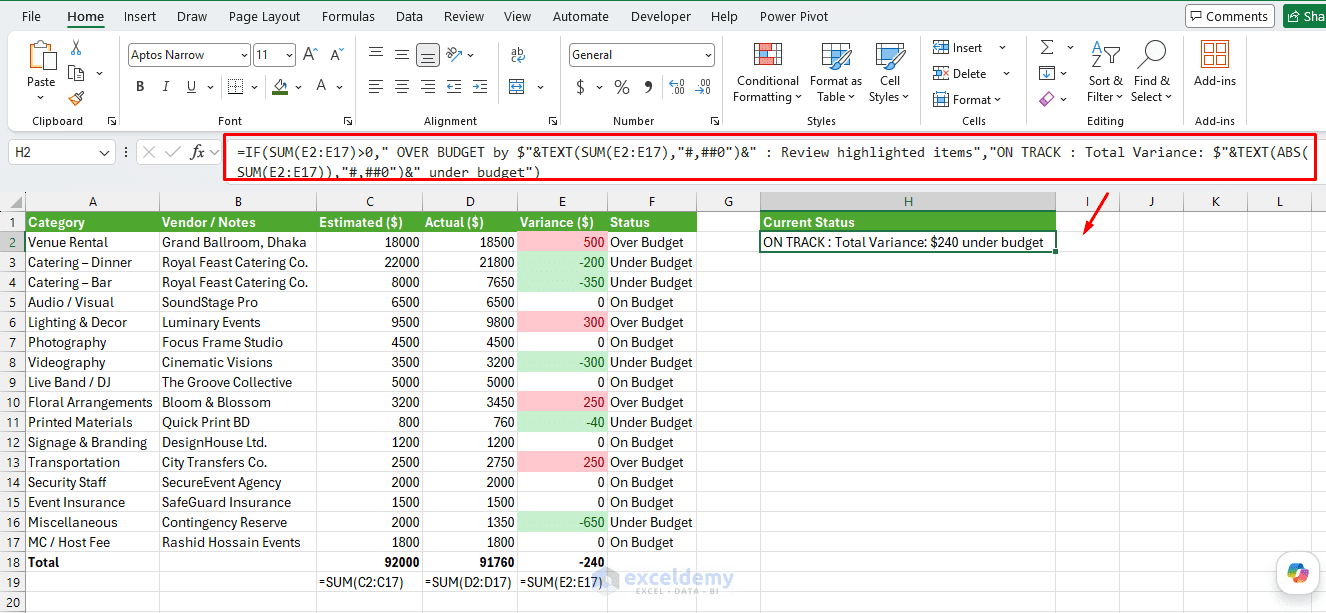Image resolution: width=1326 pixels, height=613 pixels.
Task: Open Clipboard dialog launcher
Action: click(x=111, y=121)
